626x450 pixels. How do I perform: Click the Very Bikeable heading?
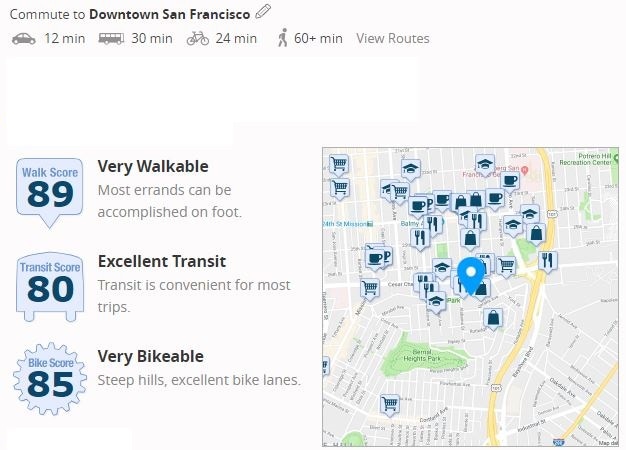[151, 356]
